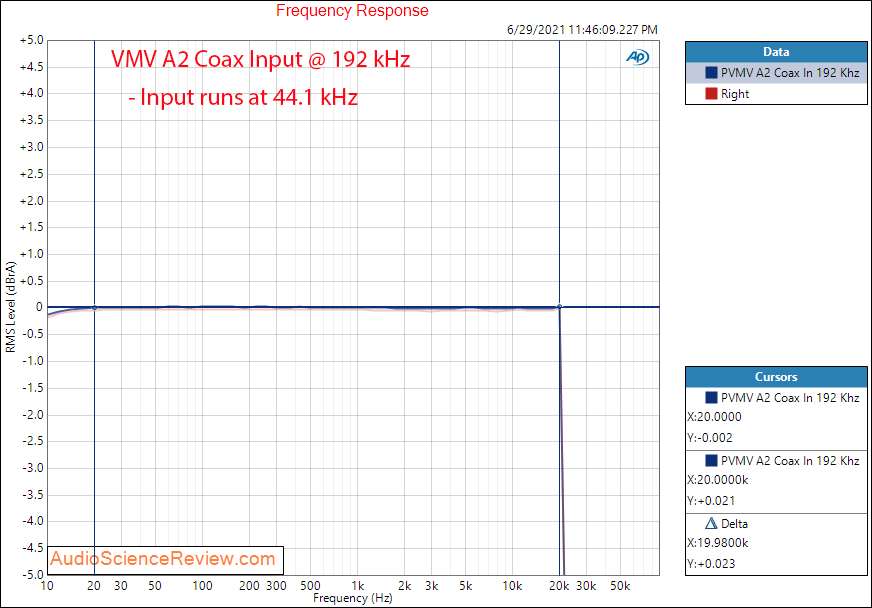Click the timestamp 6/29/2021 11:46:09.227 PM
The image size is (872, 608).
(582, 29)
